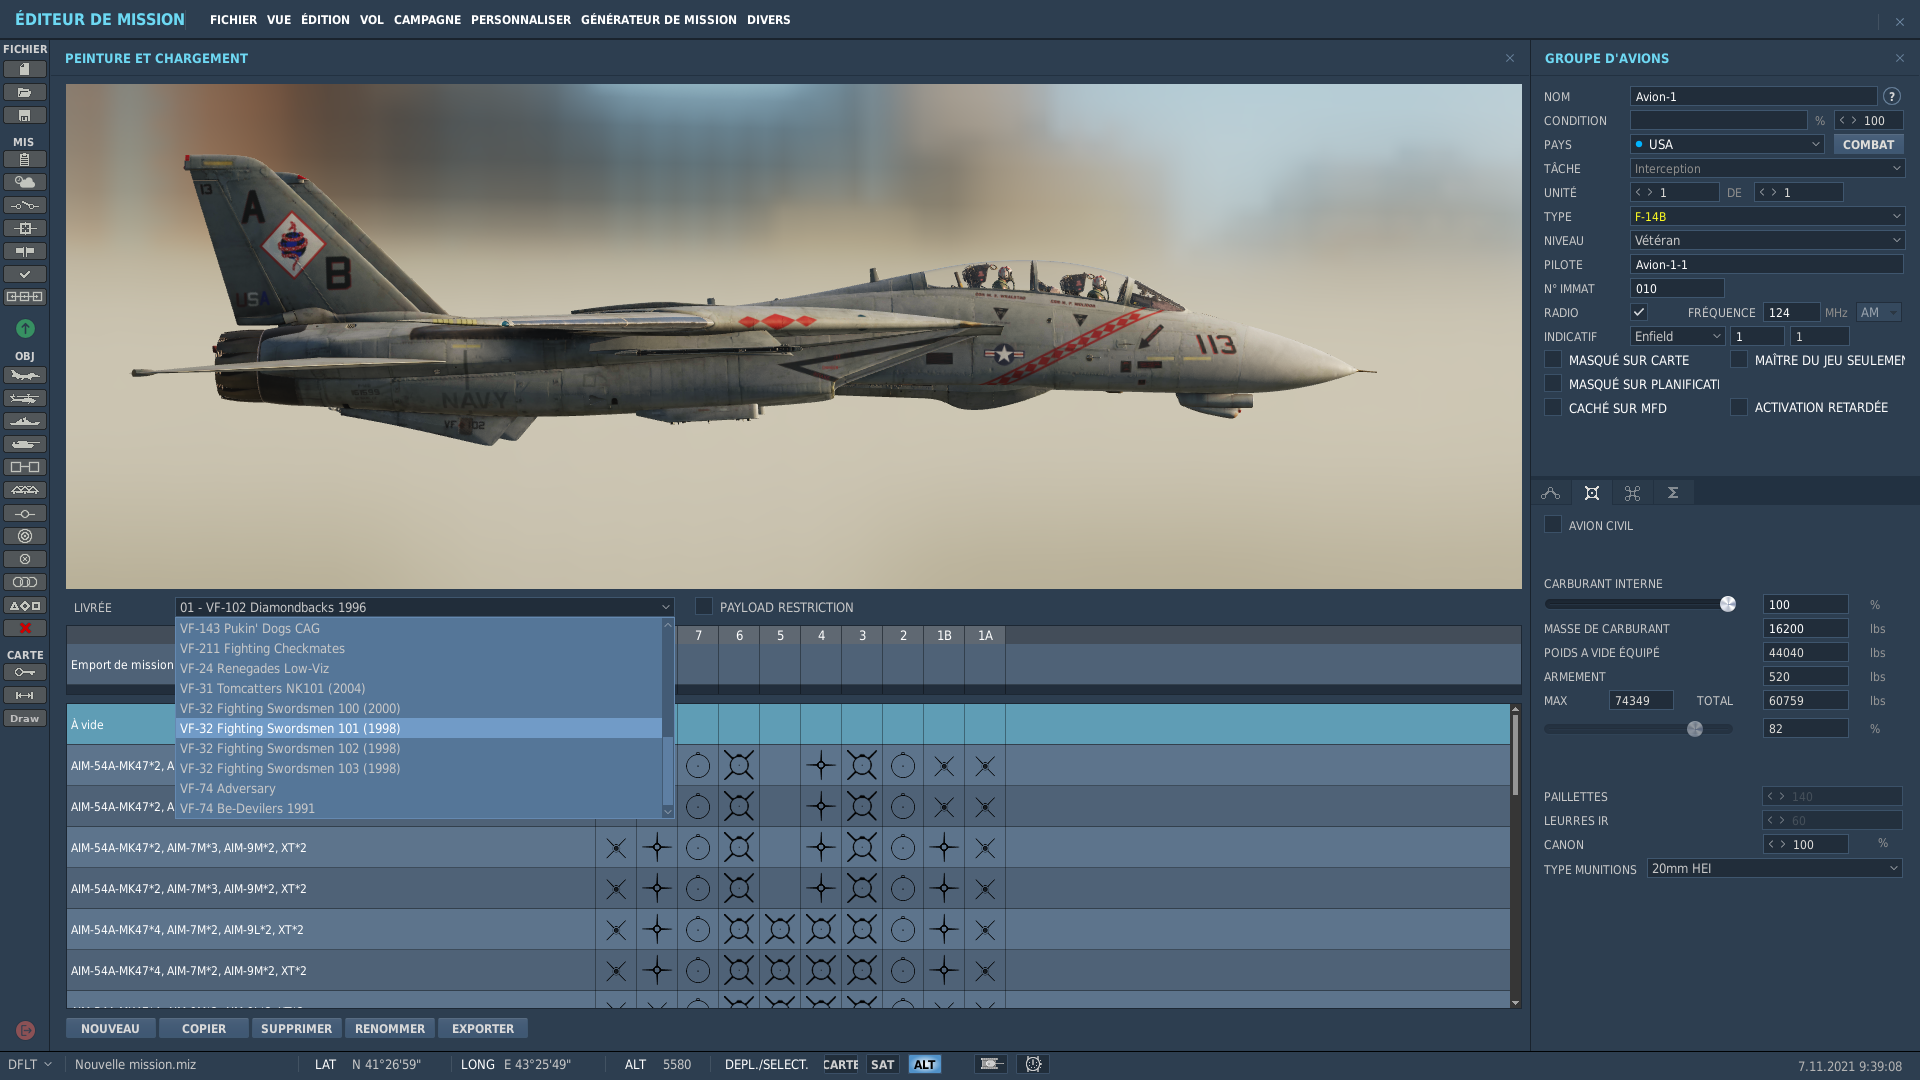
Task: Open the Pays USA dropdown
Action: click(x=1727, y=144)
